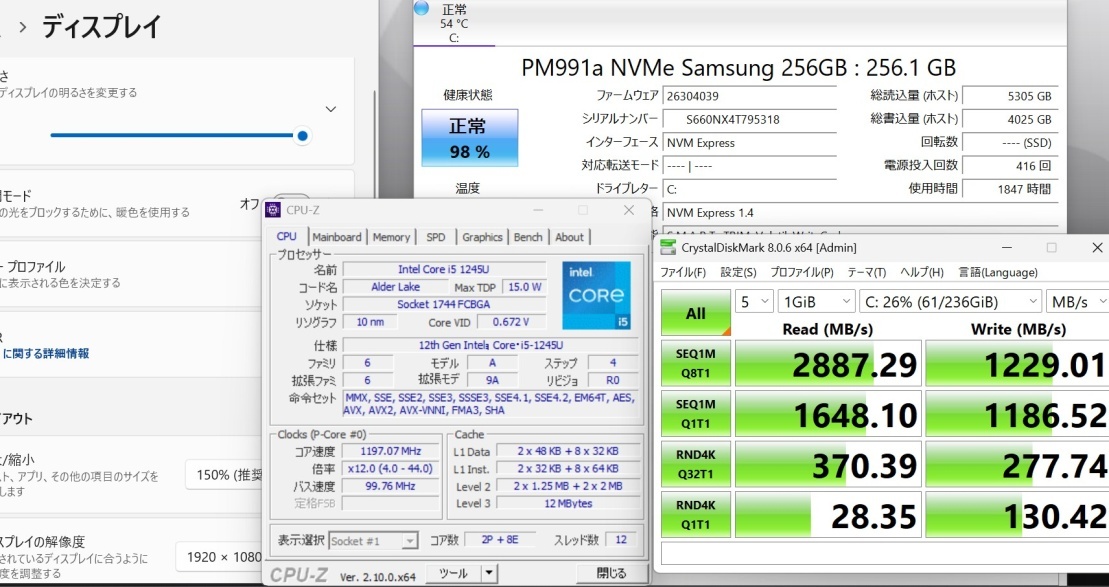Viewport: 1109px width, 587px height.
Task: Expand the brightness section chevron
Action: point(330,109)
